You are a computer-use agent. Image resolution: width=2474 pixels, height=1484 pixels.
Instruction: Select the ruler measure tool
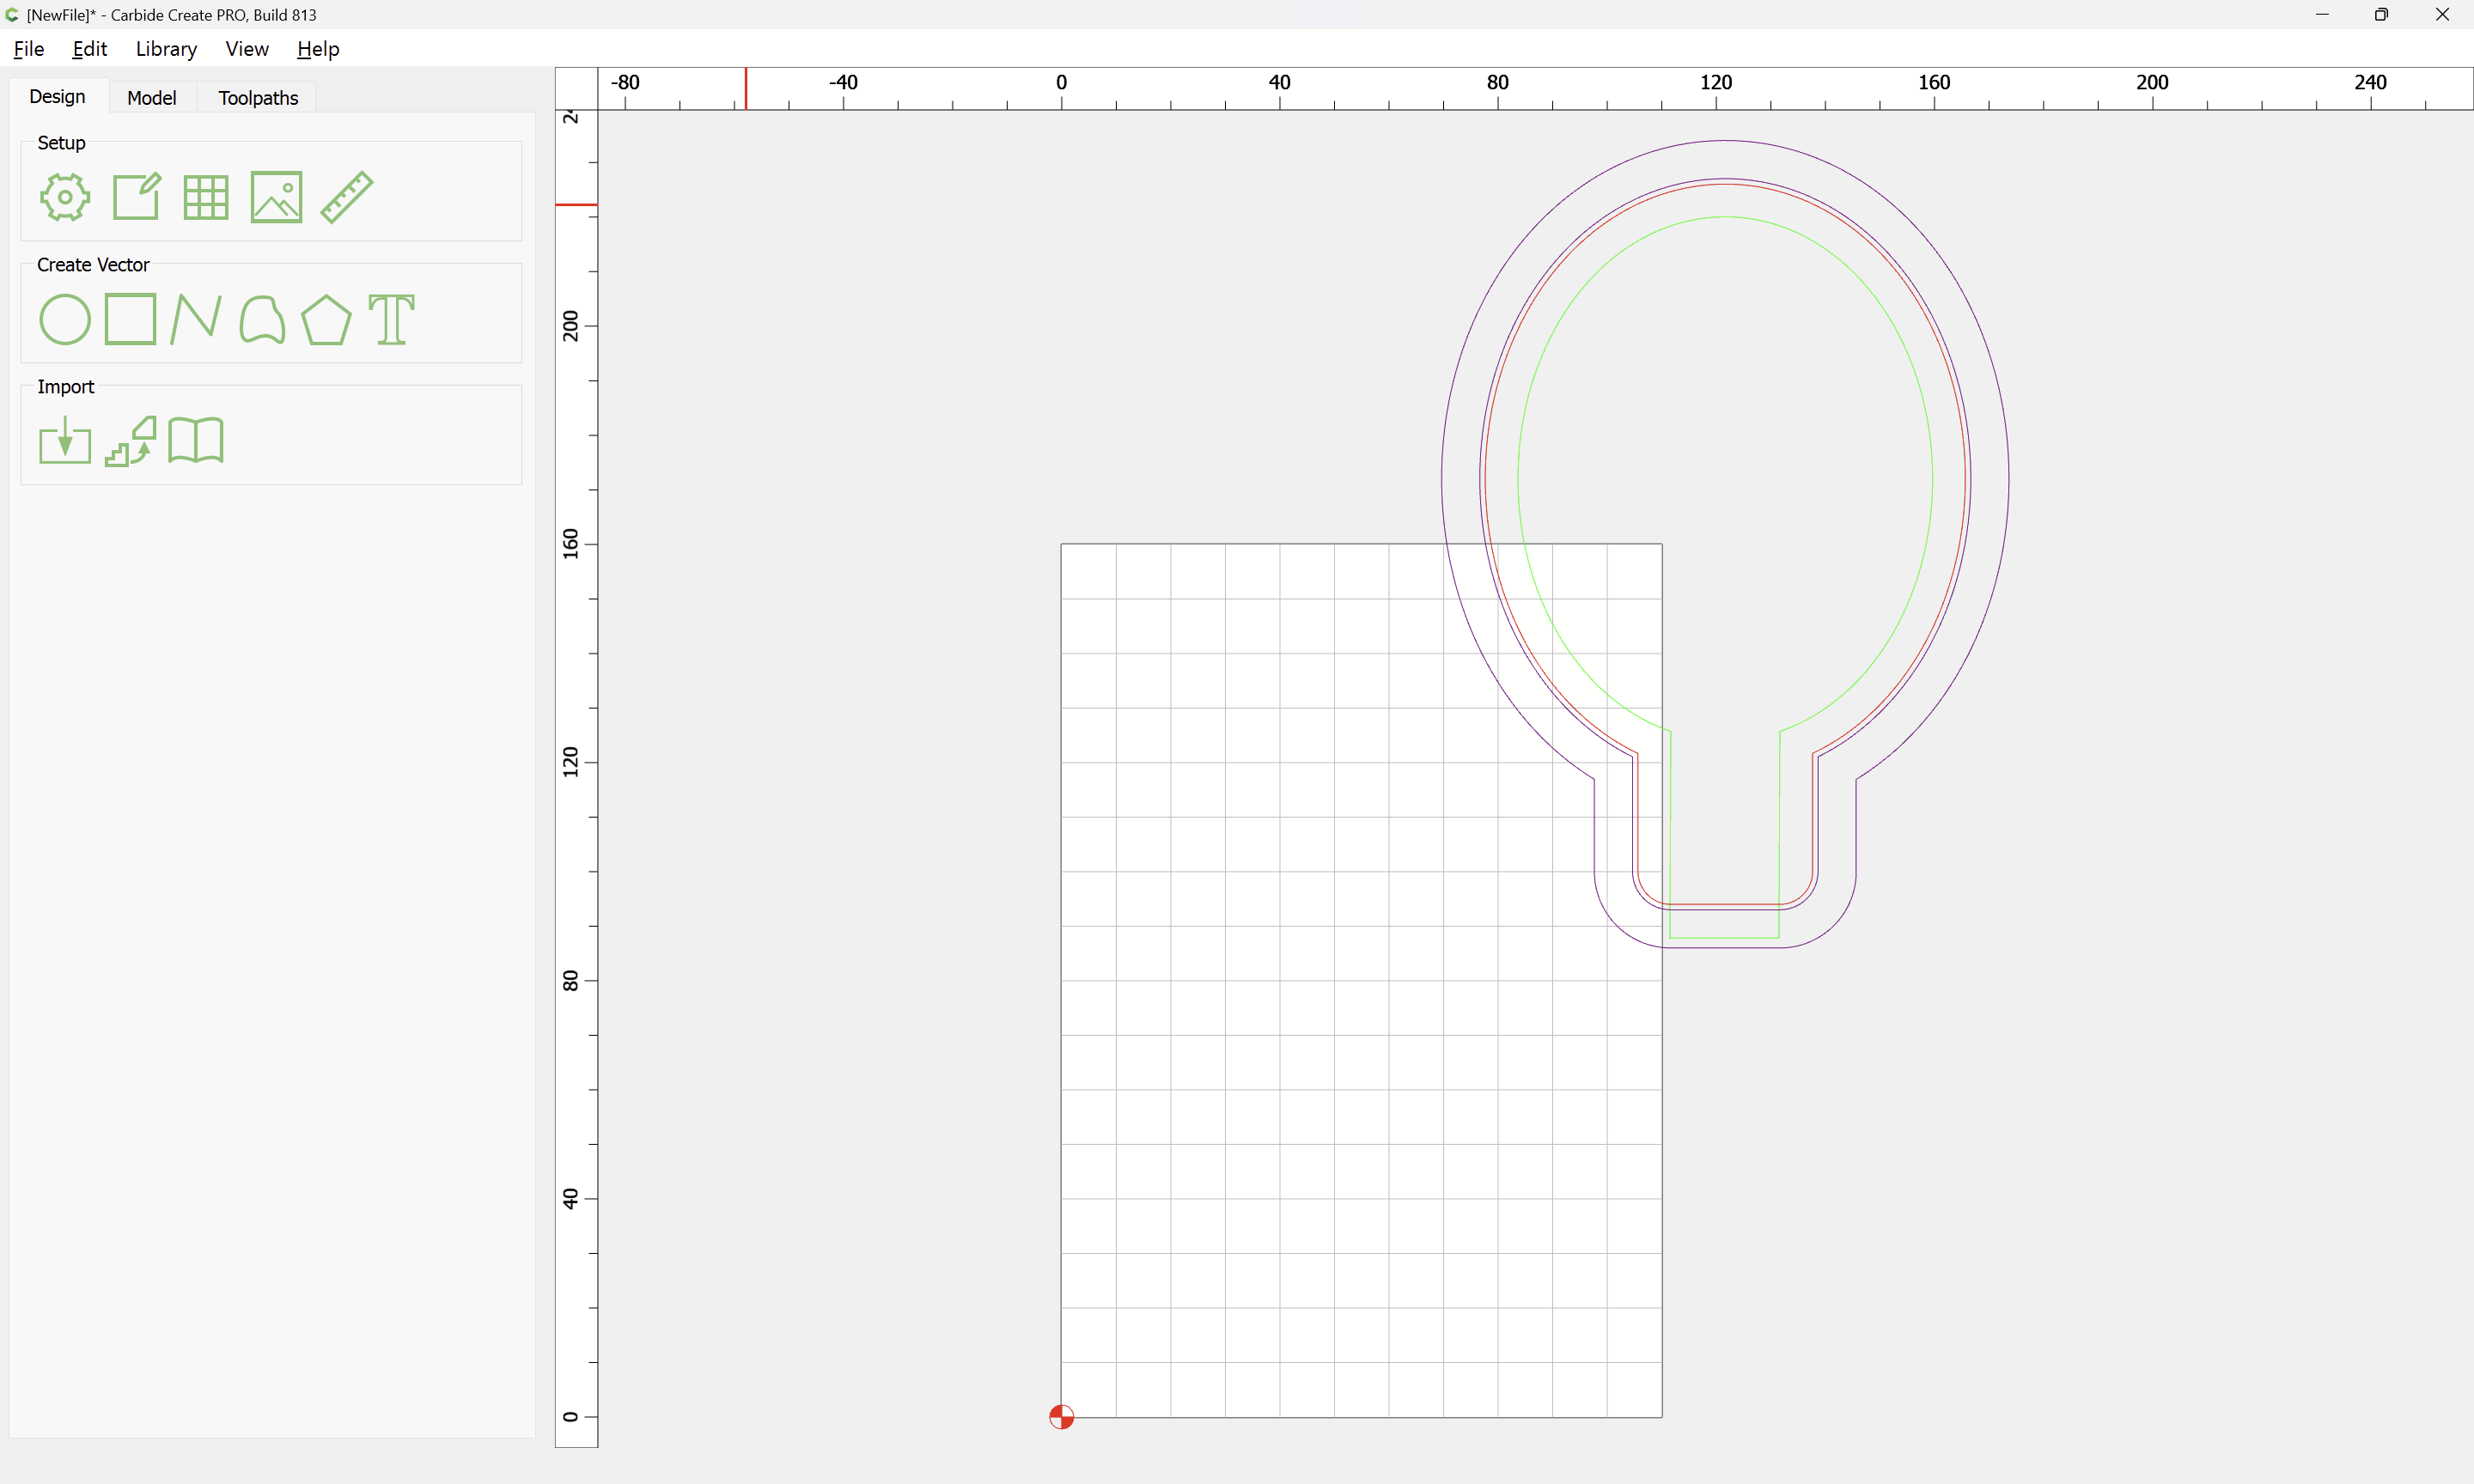tap(347, 197)
